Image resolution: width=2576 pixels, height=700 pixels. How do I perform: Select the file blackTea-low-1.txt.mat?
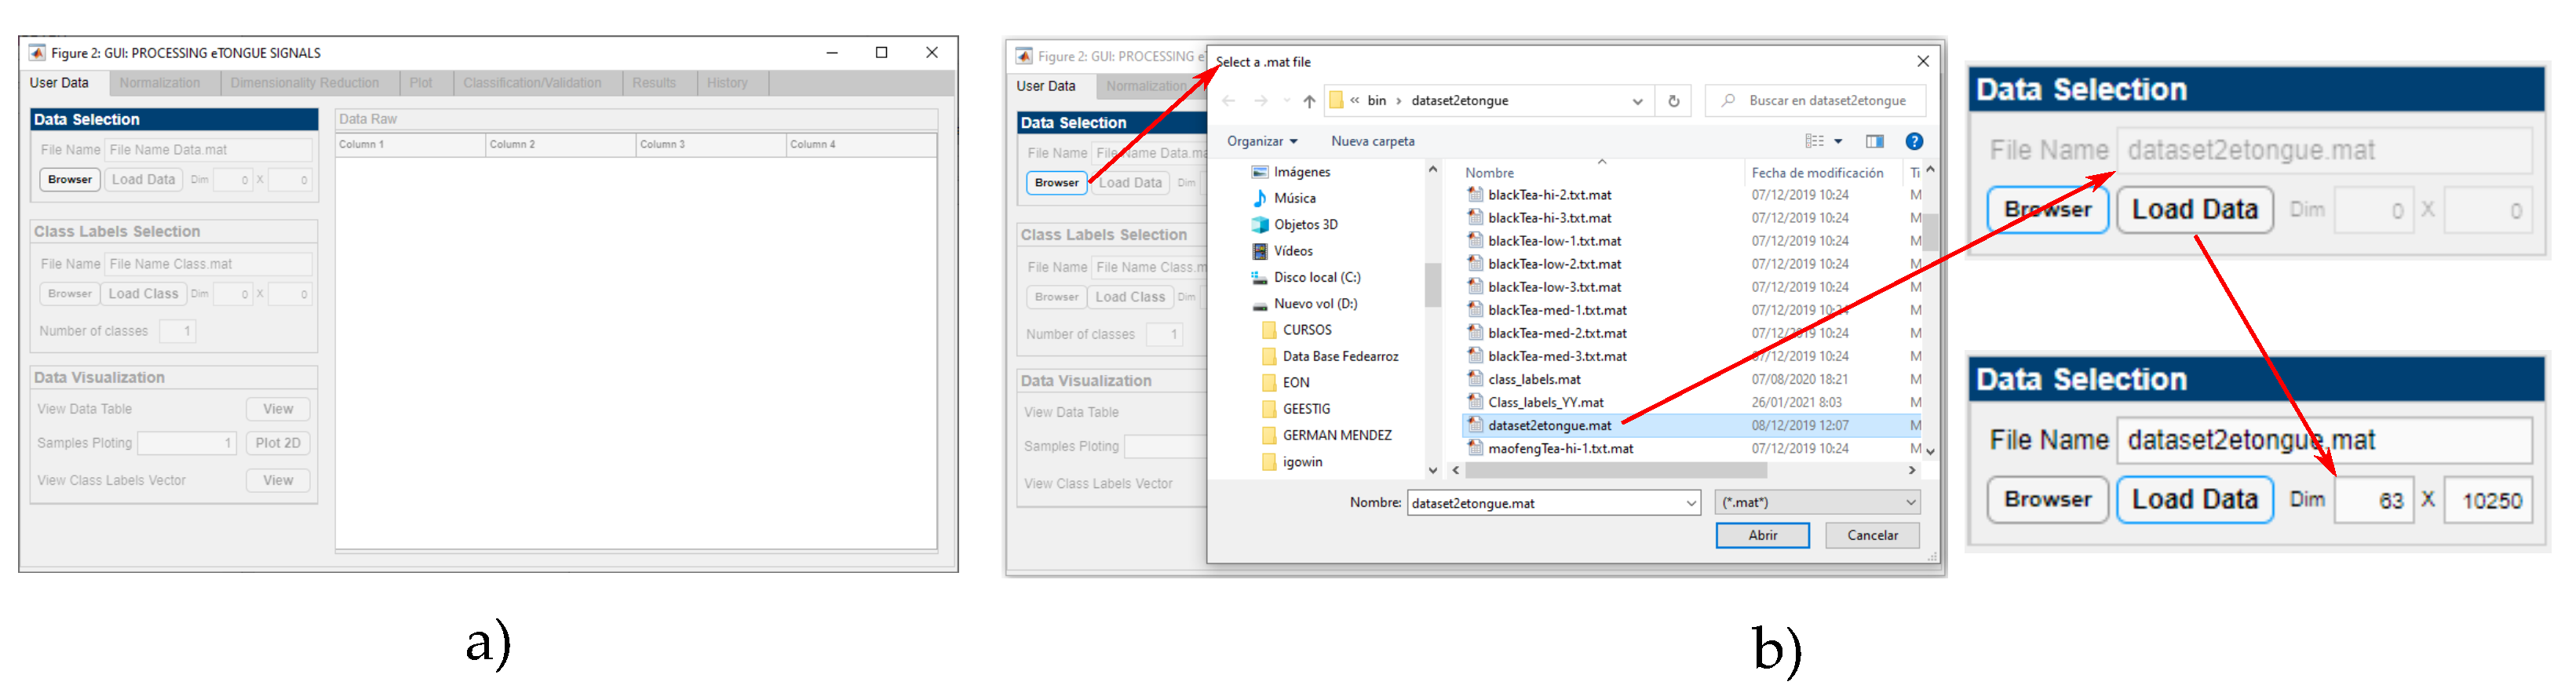pos(1554,241)
